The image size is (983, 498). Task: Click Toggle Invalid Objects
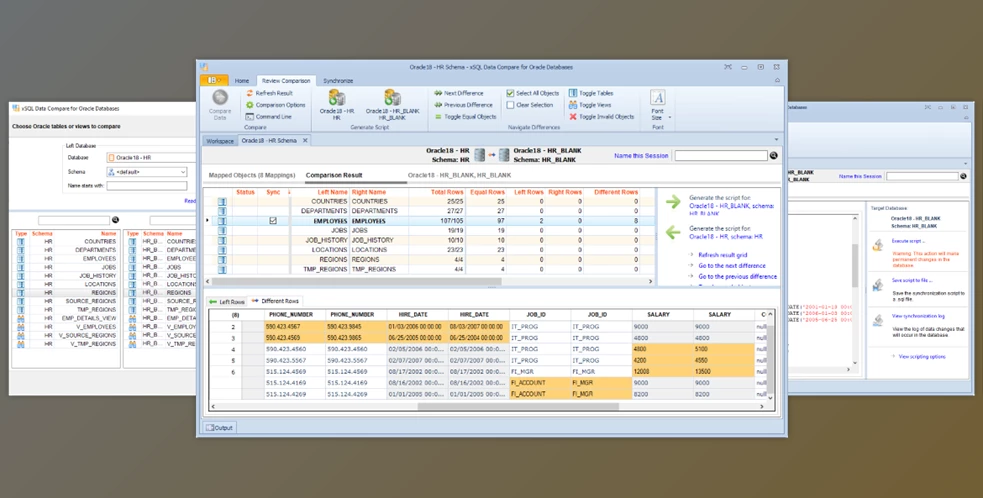pyautogui.click(x=601, y=117)
